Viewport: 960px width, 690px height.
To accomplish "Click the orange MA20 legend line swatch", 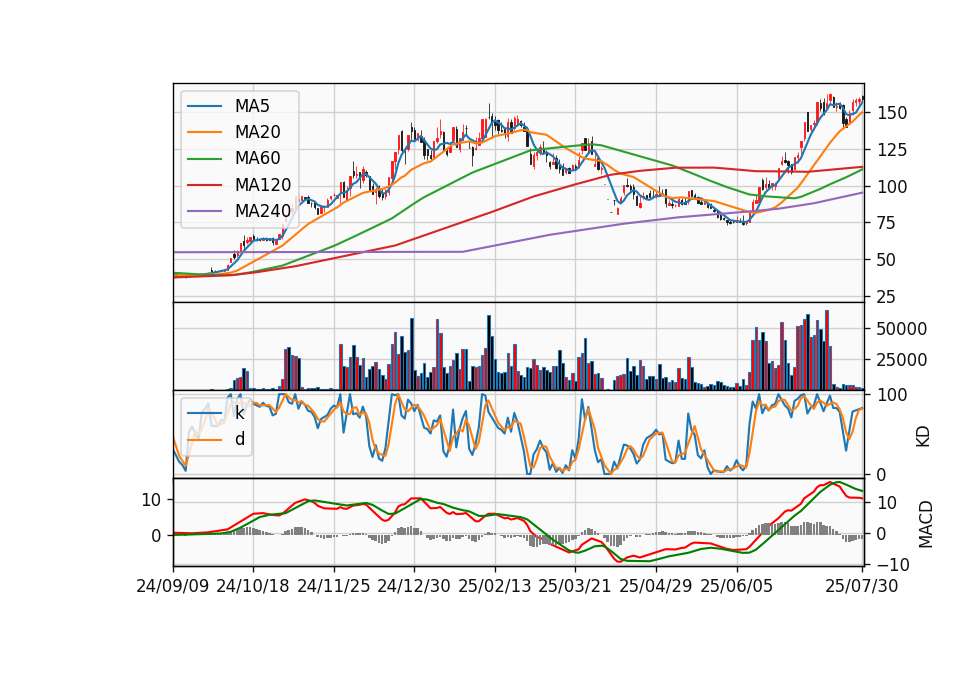I will (x=204, y=132).
